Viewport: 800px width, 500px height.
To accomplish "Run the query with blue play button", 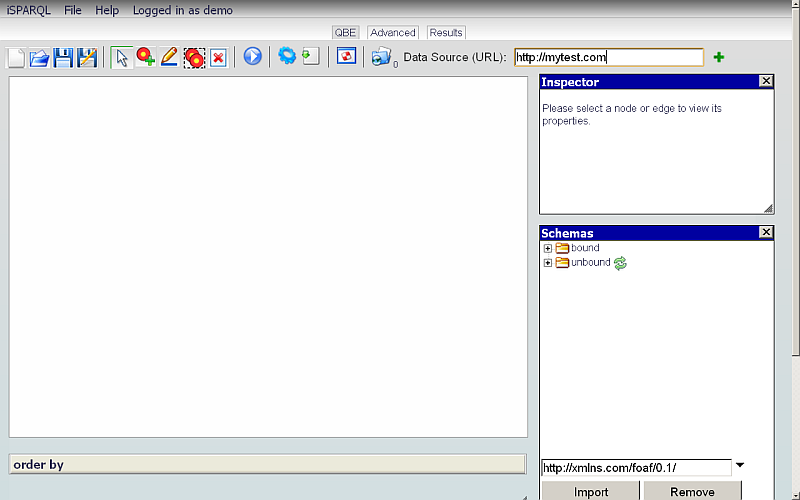I will point(253,56).
